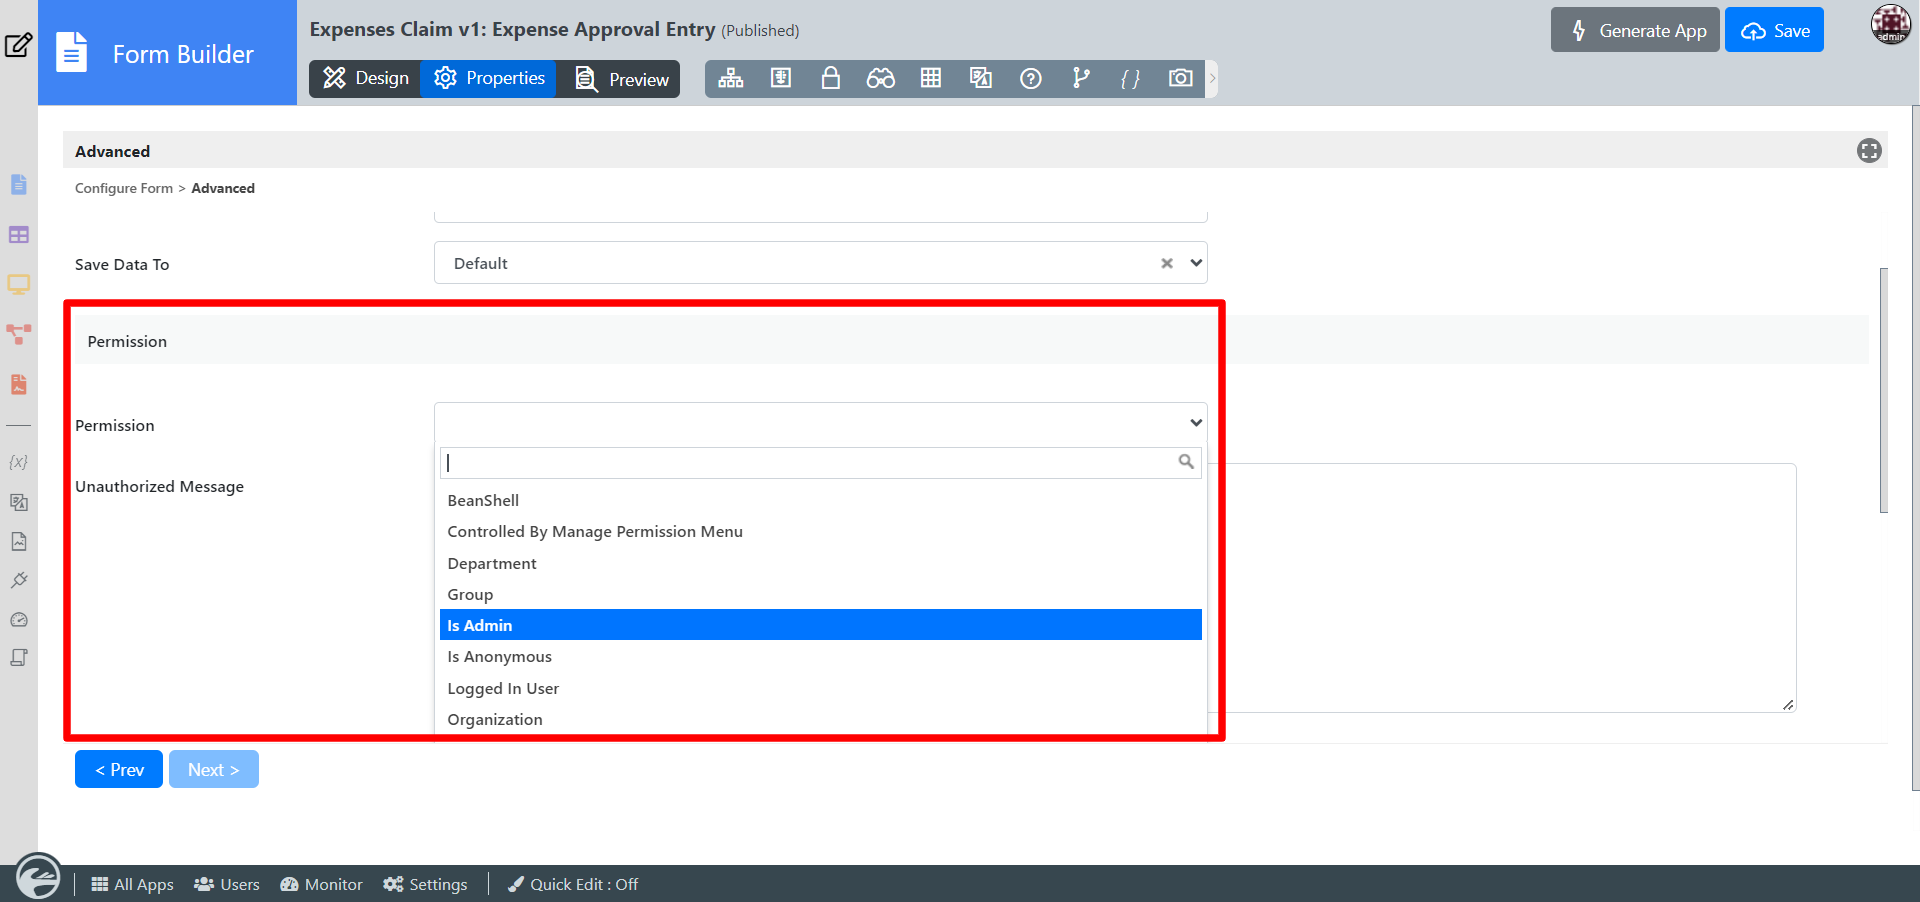Open Monitor in bottom bar
This screenshot has width=1920, height=902.
pos(321,884)
